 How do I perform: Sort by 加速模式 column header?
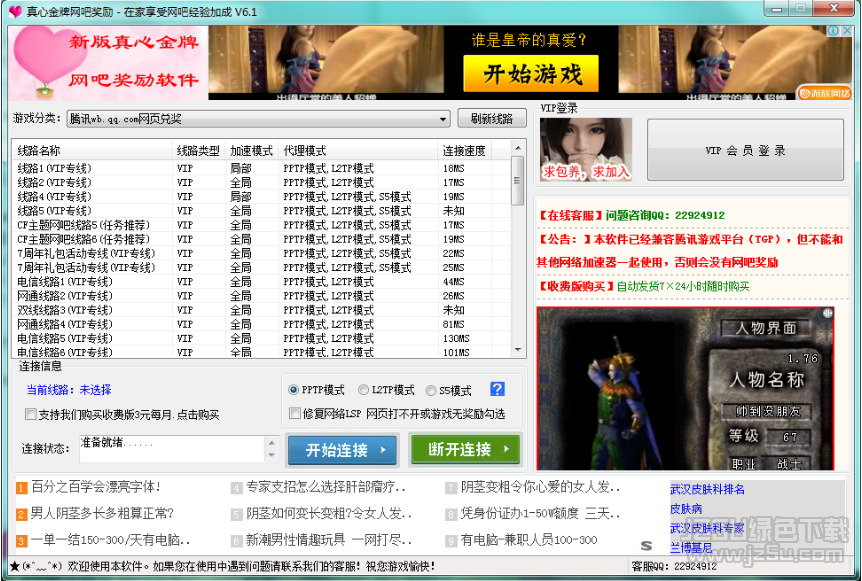click(251, 151)
